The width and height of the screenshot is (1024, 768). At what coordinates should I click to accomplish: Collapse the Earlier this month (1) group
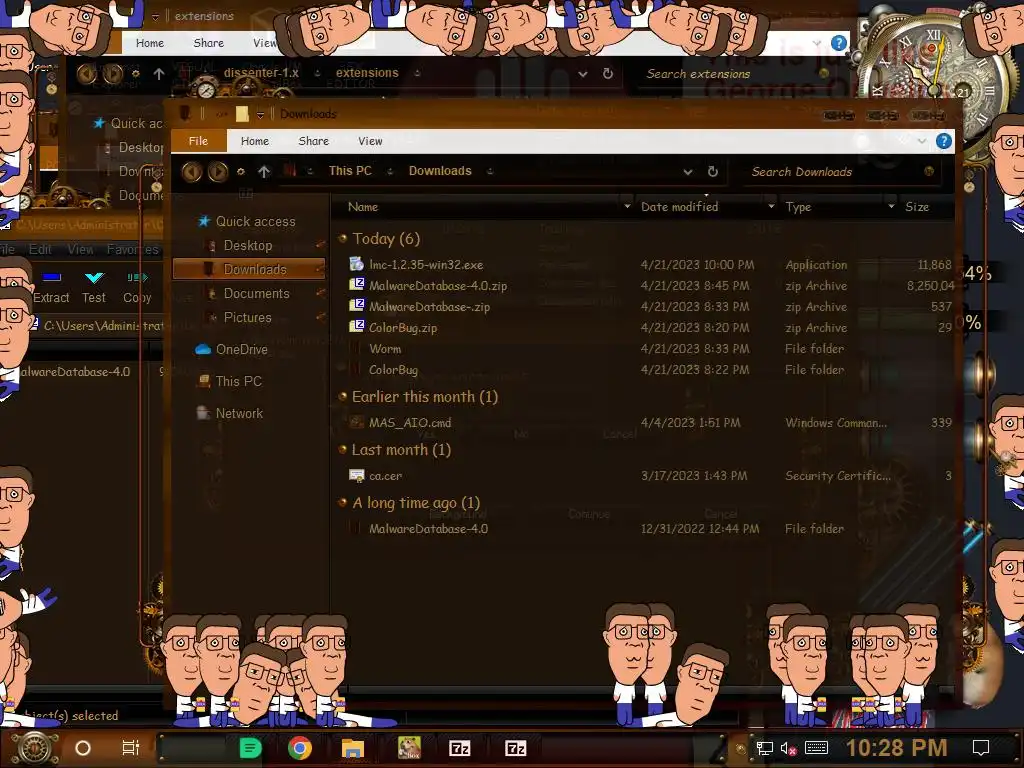click(342, 397)
